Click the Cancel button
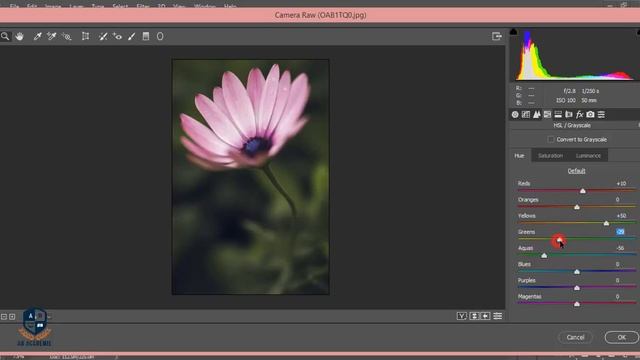640x360 pixels. pos(576,338)
